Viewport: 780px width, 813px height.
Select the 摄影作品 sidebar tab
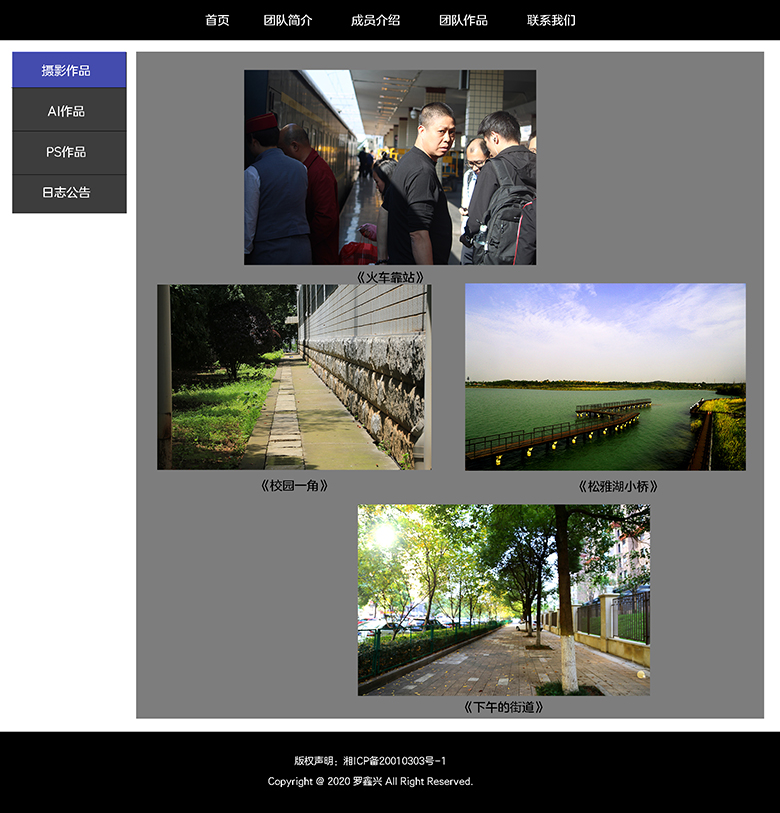(x=69, y=70)
